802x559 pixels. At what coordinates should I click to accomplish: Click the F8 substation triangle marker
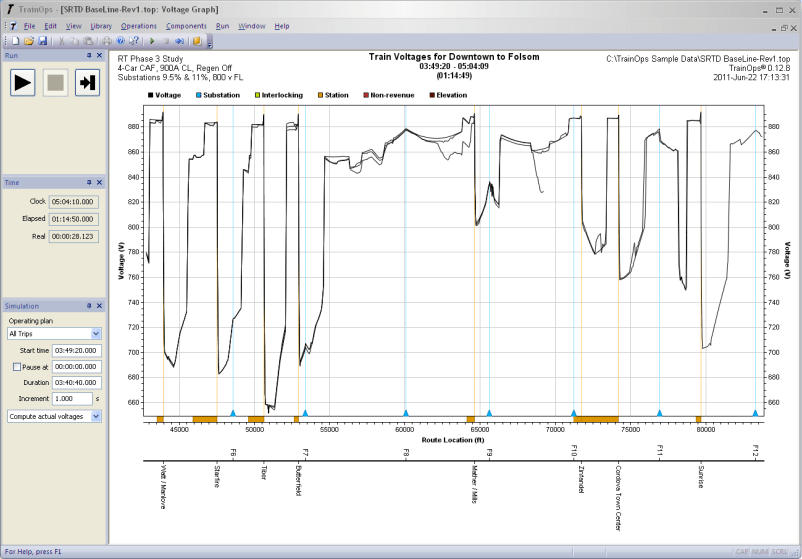tap(406, 413)
